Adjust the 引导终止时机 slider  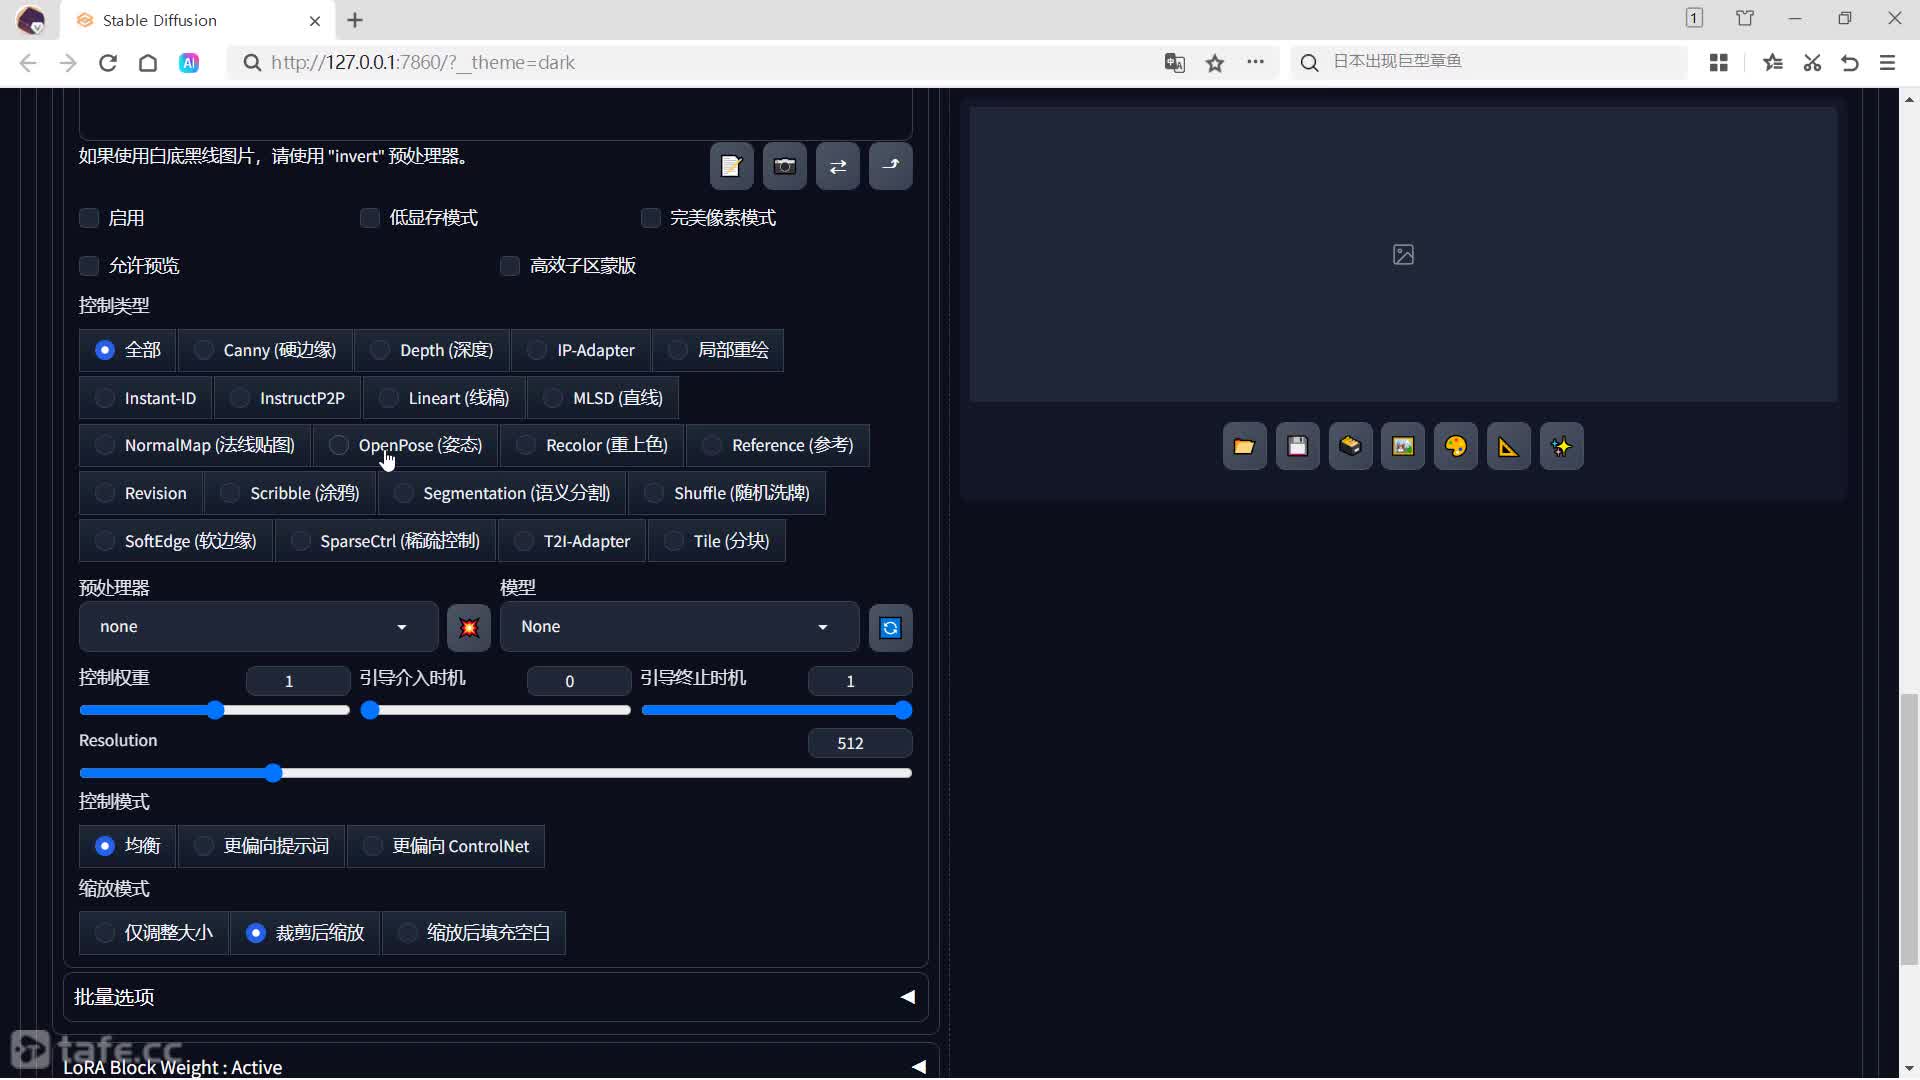click(776, 711)
